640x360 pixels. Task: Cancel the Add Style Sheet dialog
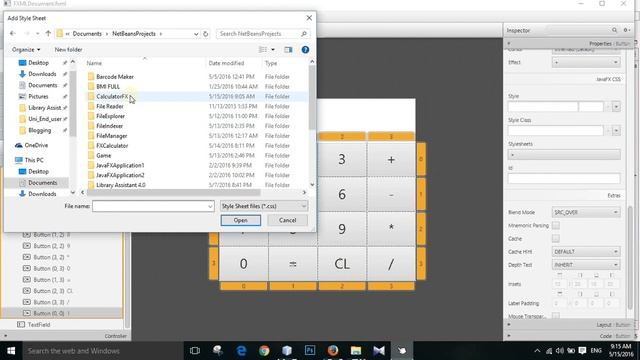pos(287,220)
